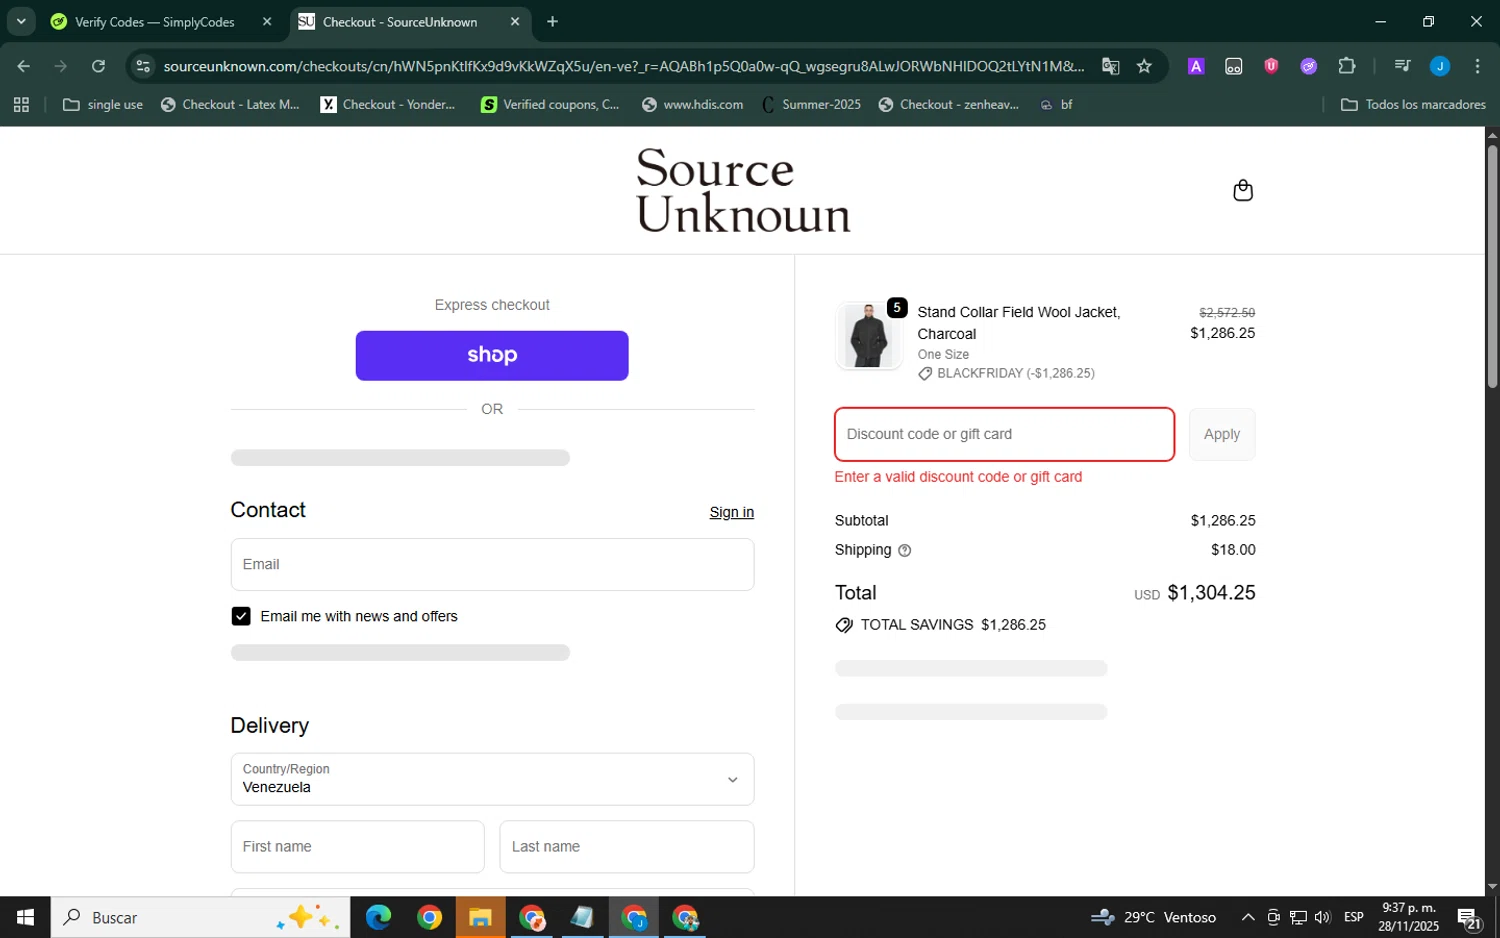Pay with the Shop express checkout button

click(492, 356)
